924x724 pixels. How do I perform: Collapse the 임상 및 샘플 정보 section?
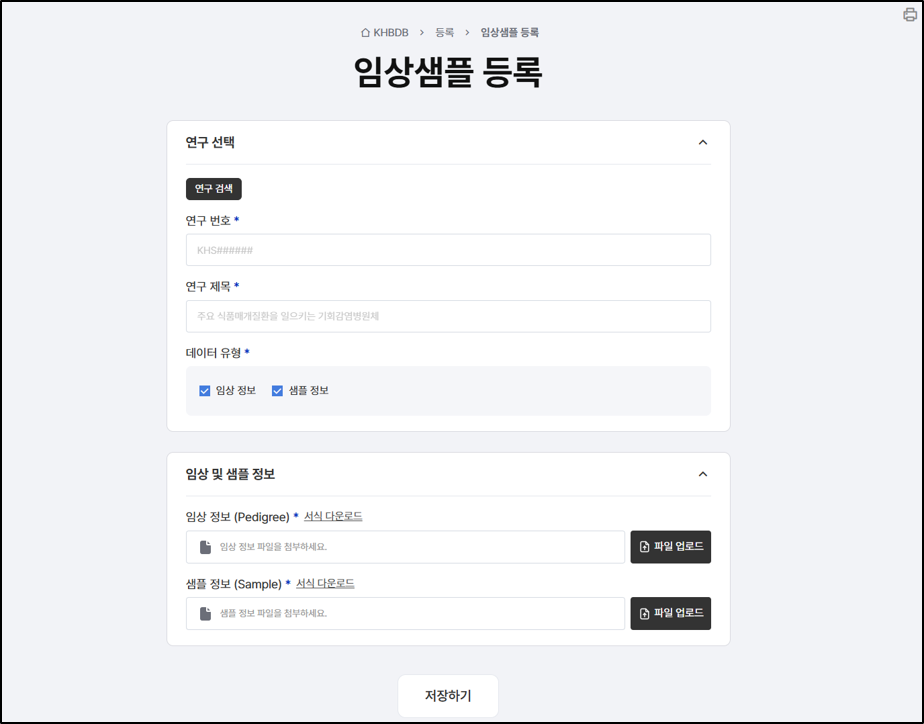coord(703,473)
